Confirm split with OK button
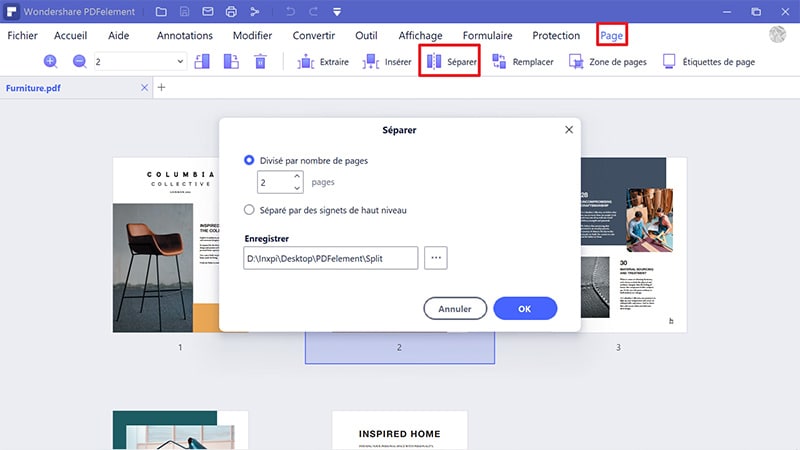 tap(525, 309)
